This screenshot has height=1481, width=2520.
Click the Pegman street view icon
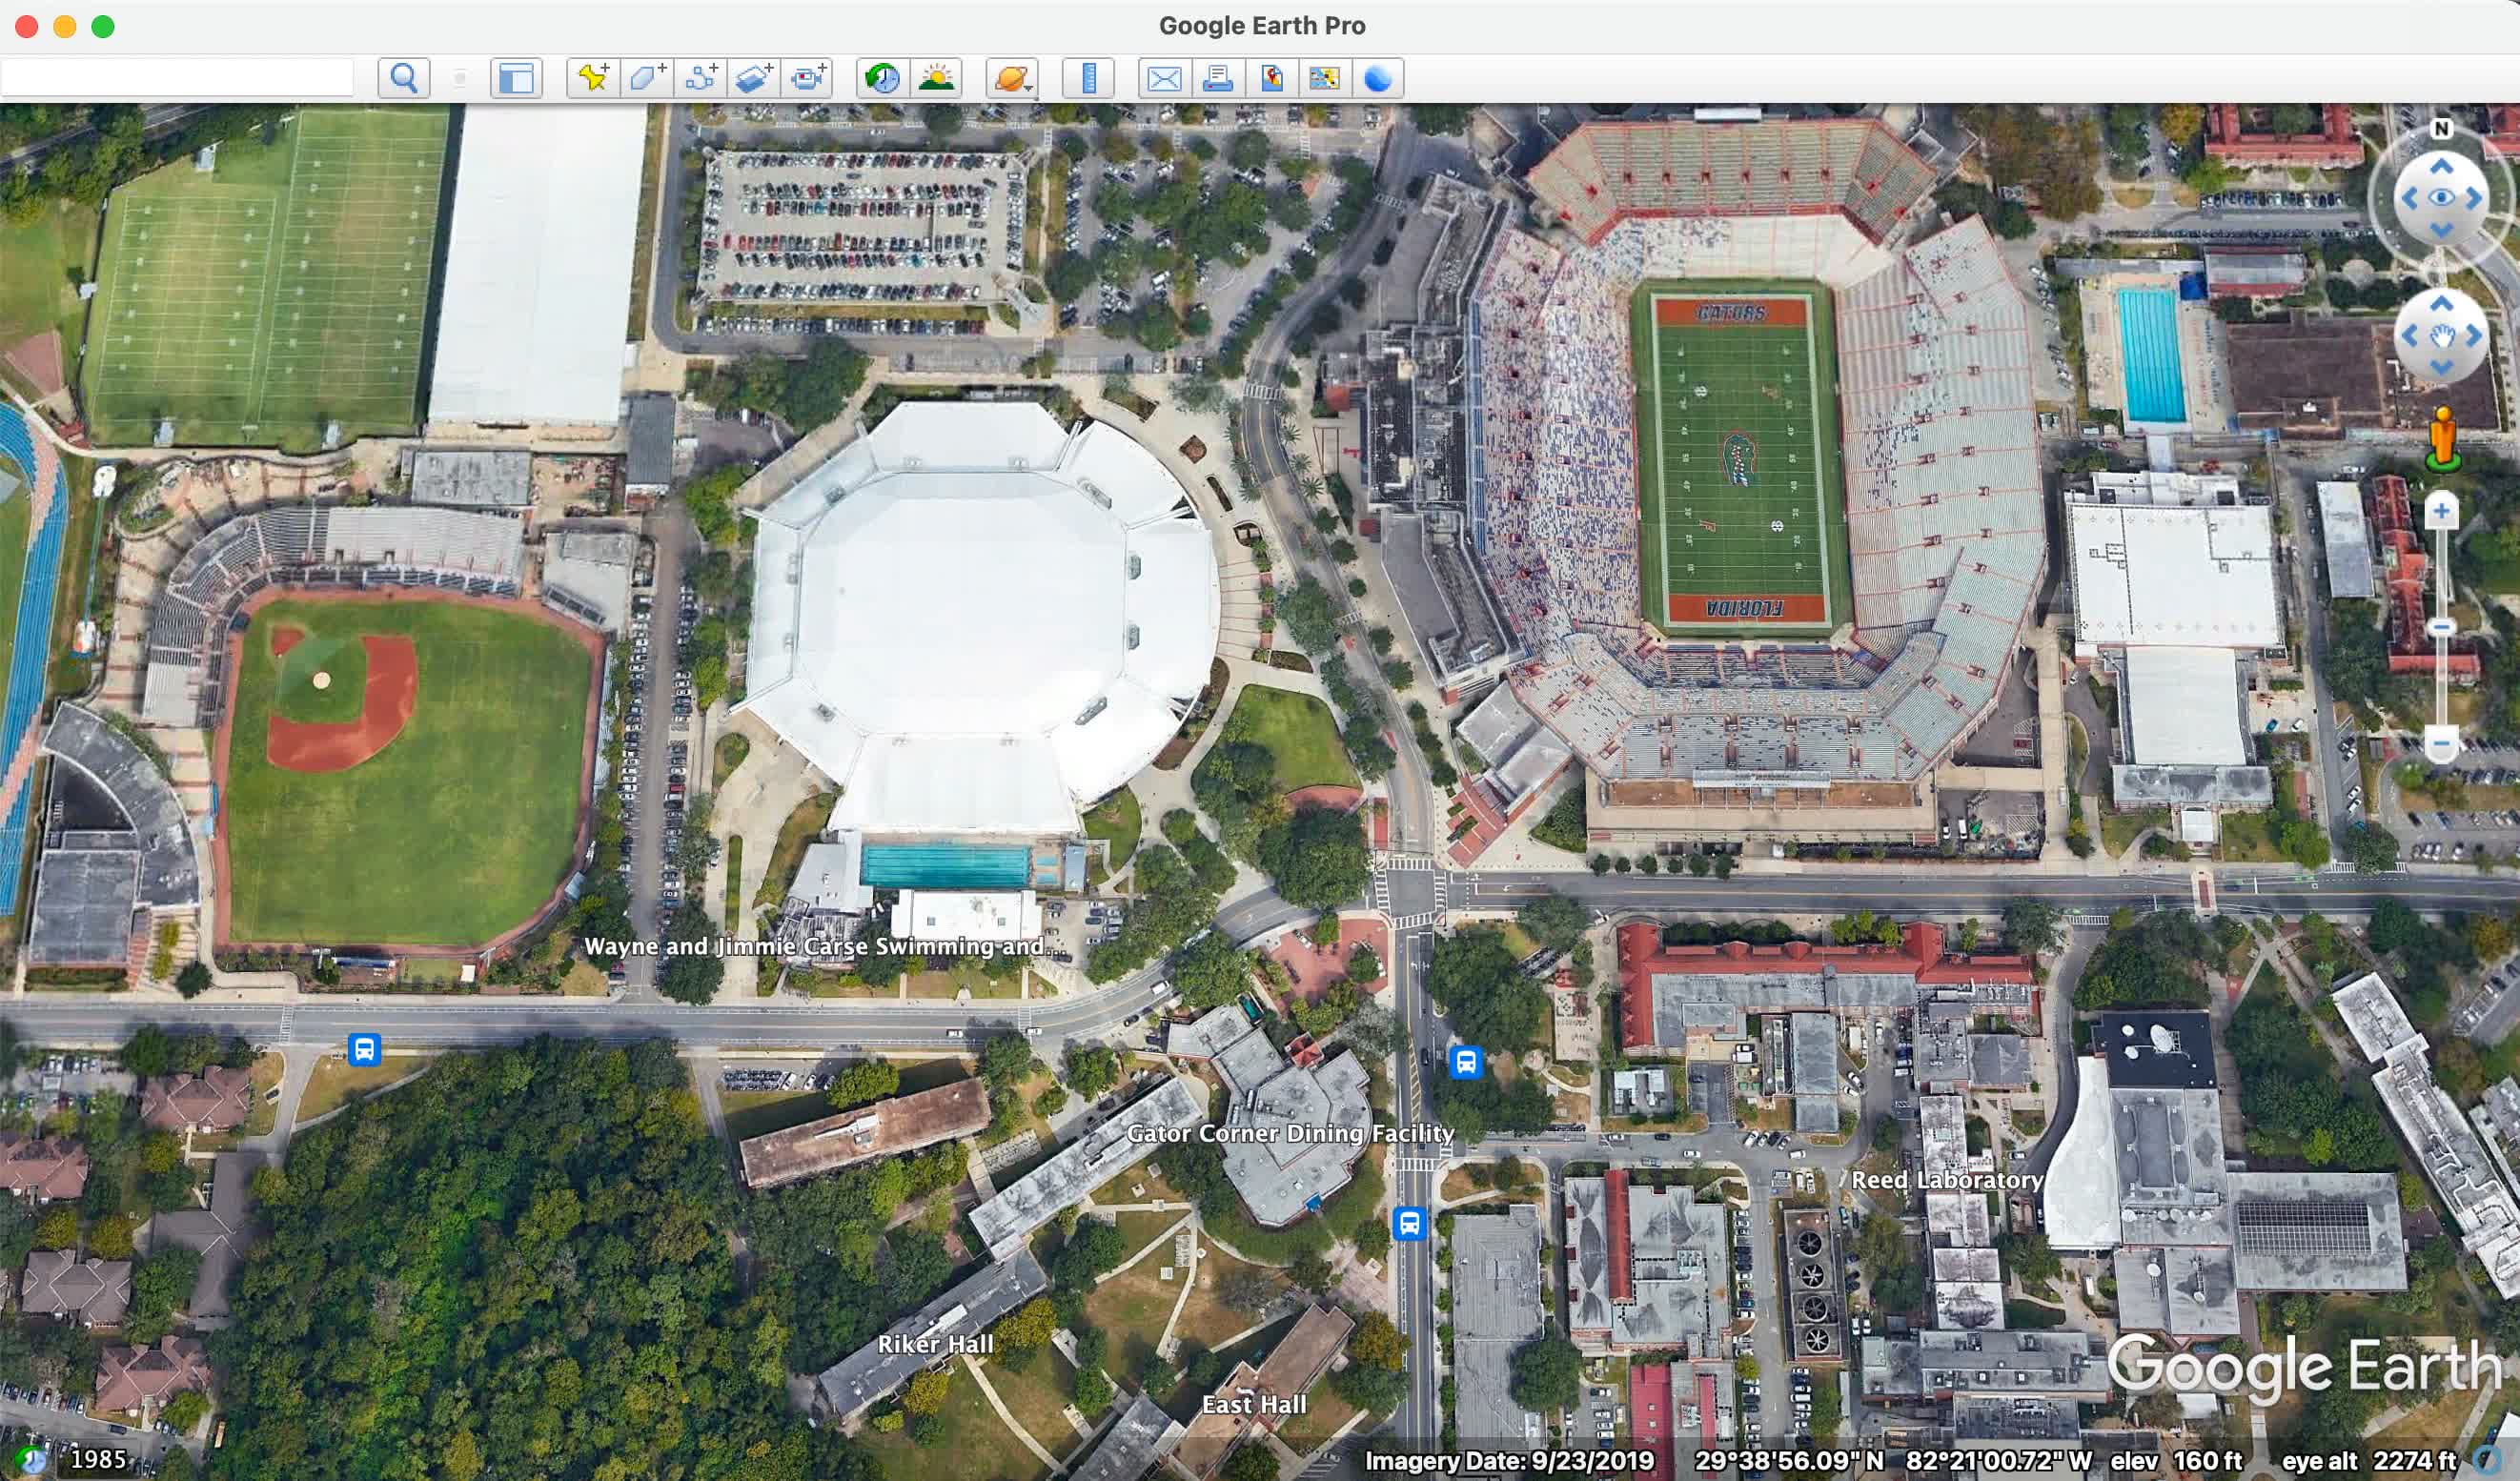[2442, 438]
